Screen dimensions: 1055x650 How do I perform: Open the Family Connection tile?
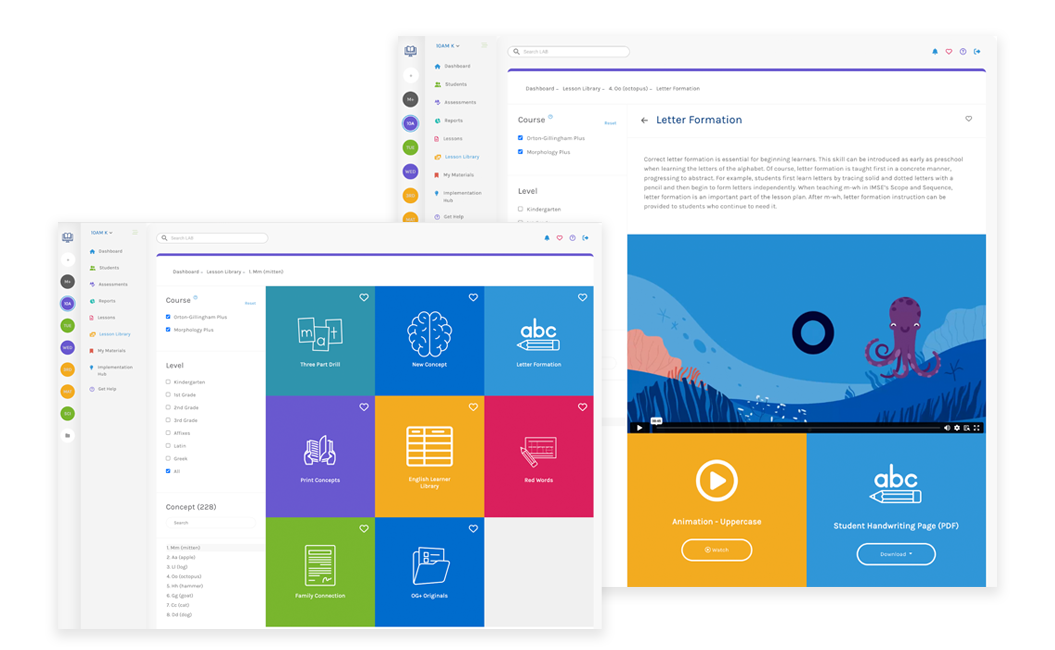tap(320, 572)
